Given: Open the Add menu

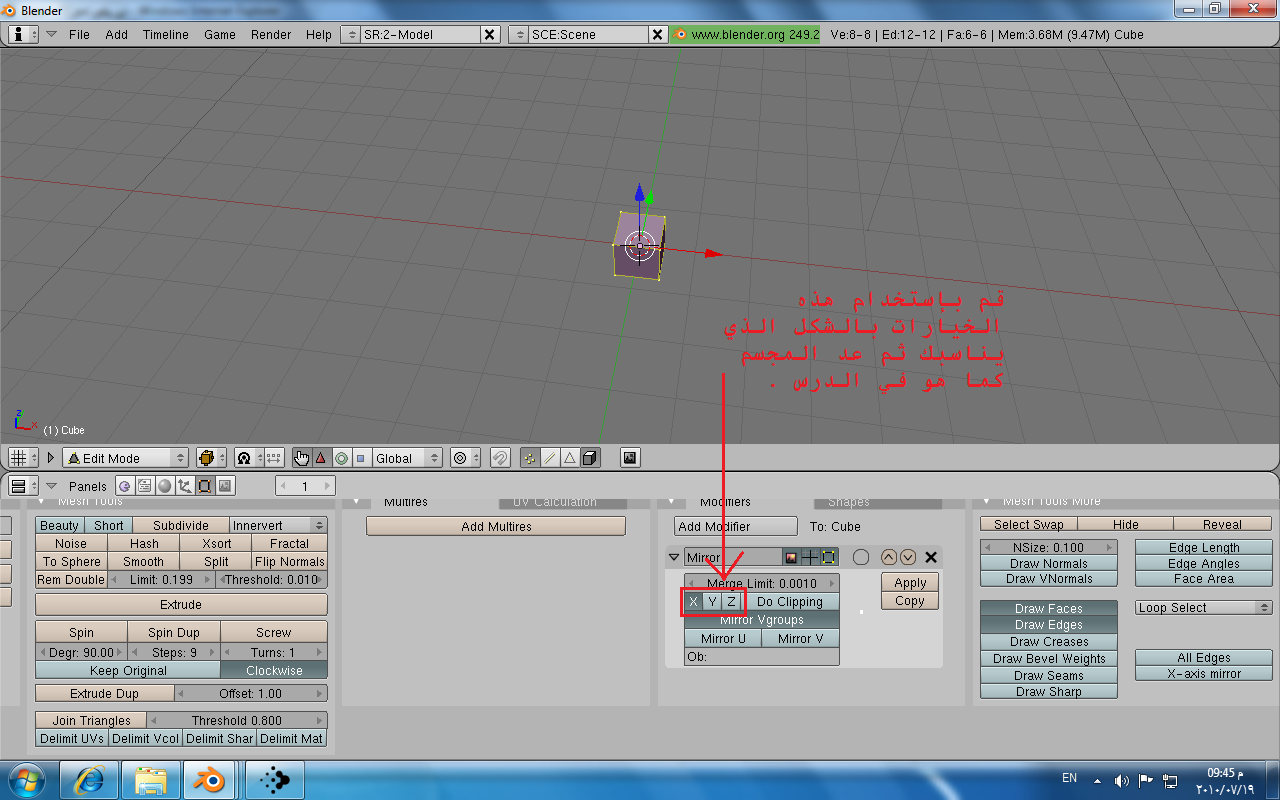Looking at the screenshot, I should (117, 34).
